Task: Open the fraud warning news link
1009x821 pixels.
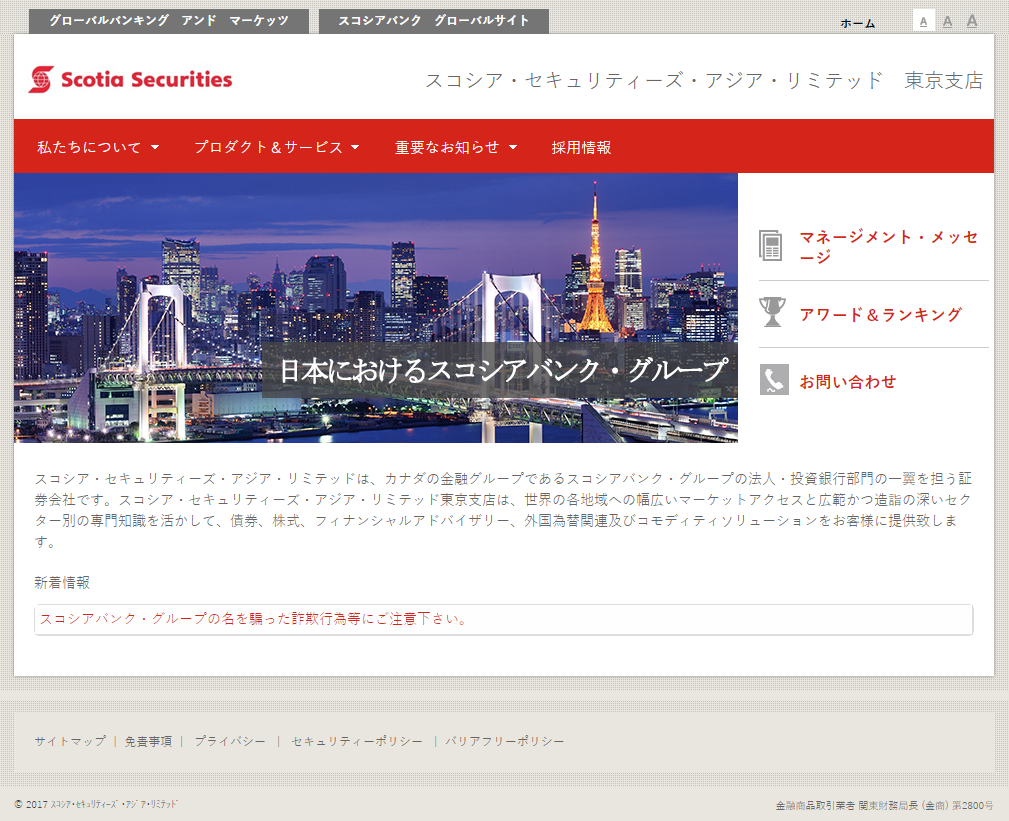Action: 254,619
